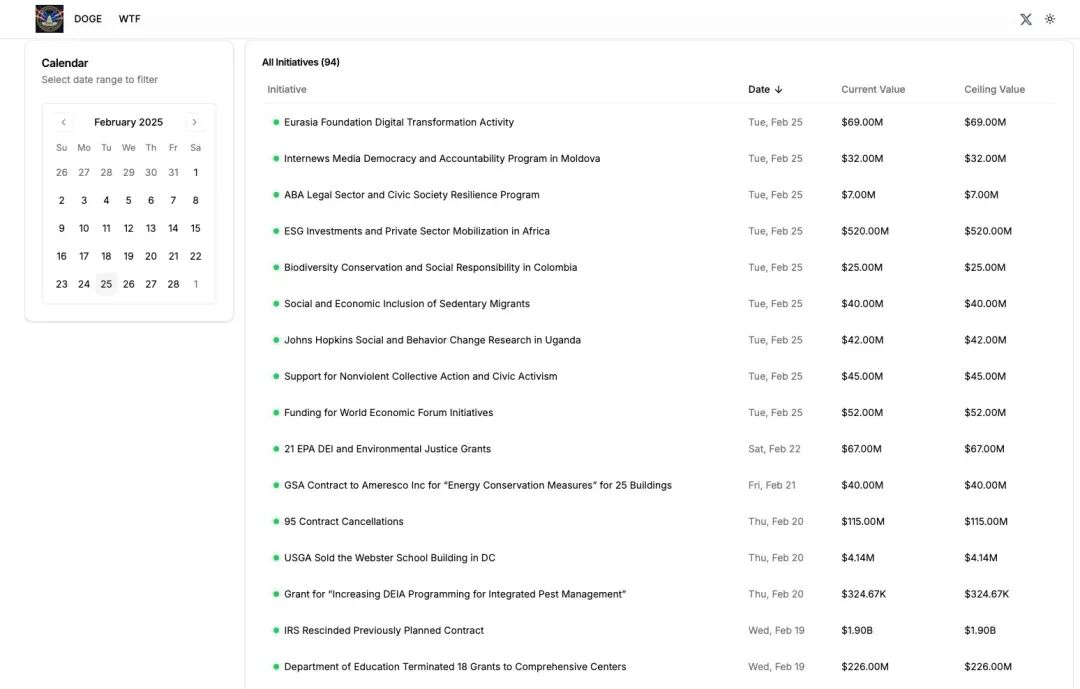This screenshot has height=689, width=1080.
Task: Select February 28 in the calendar
Action: click(x=173, y=284)
